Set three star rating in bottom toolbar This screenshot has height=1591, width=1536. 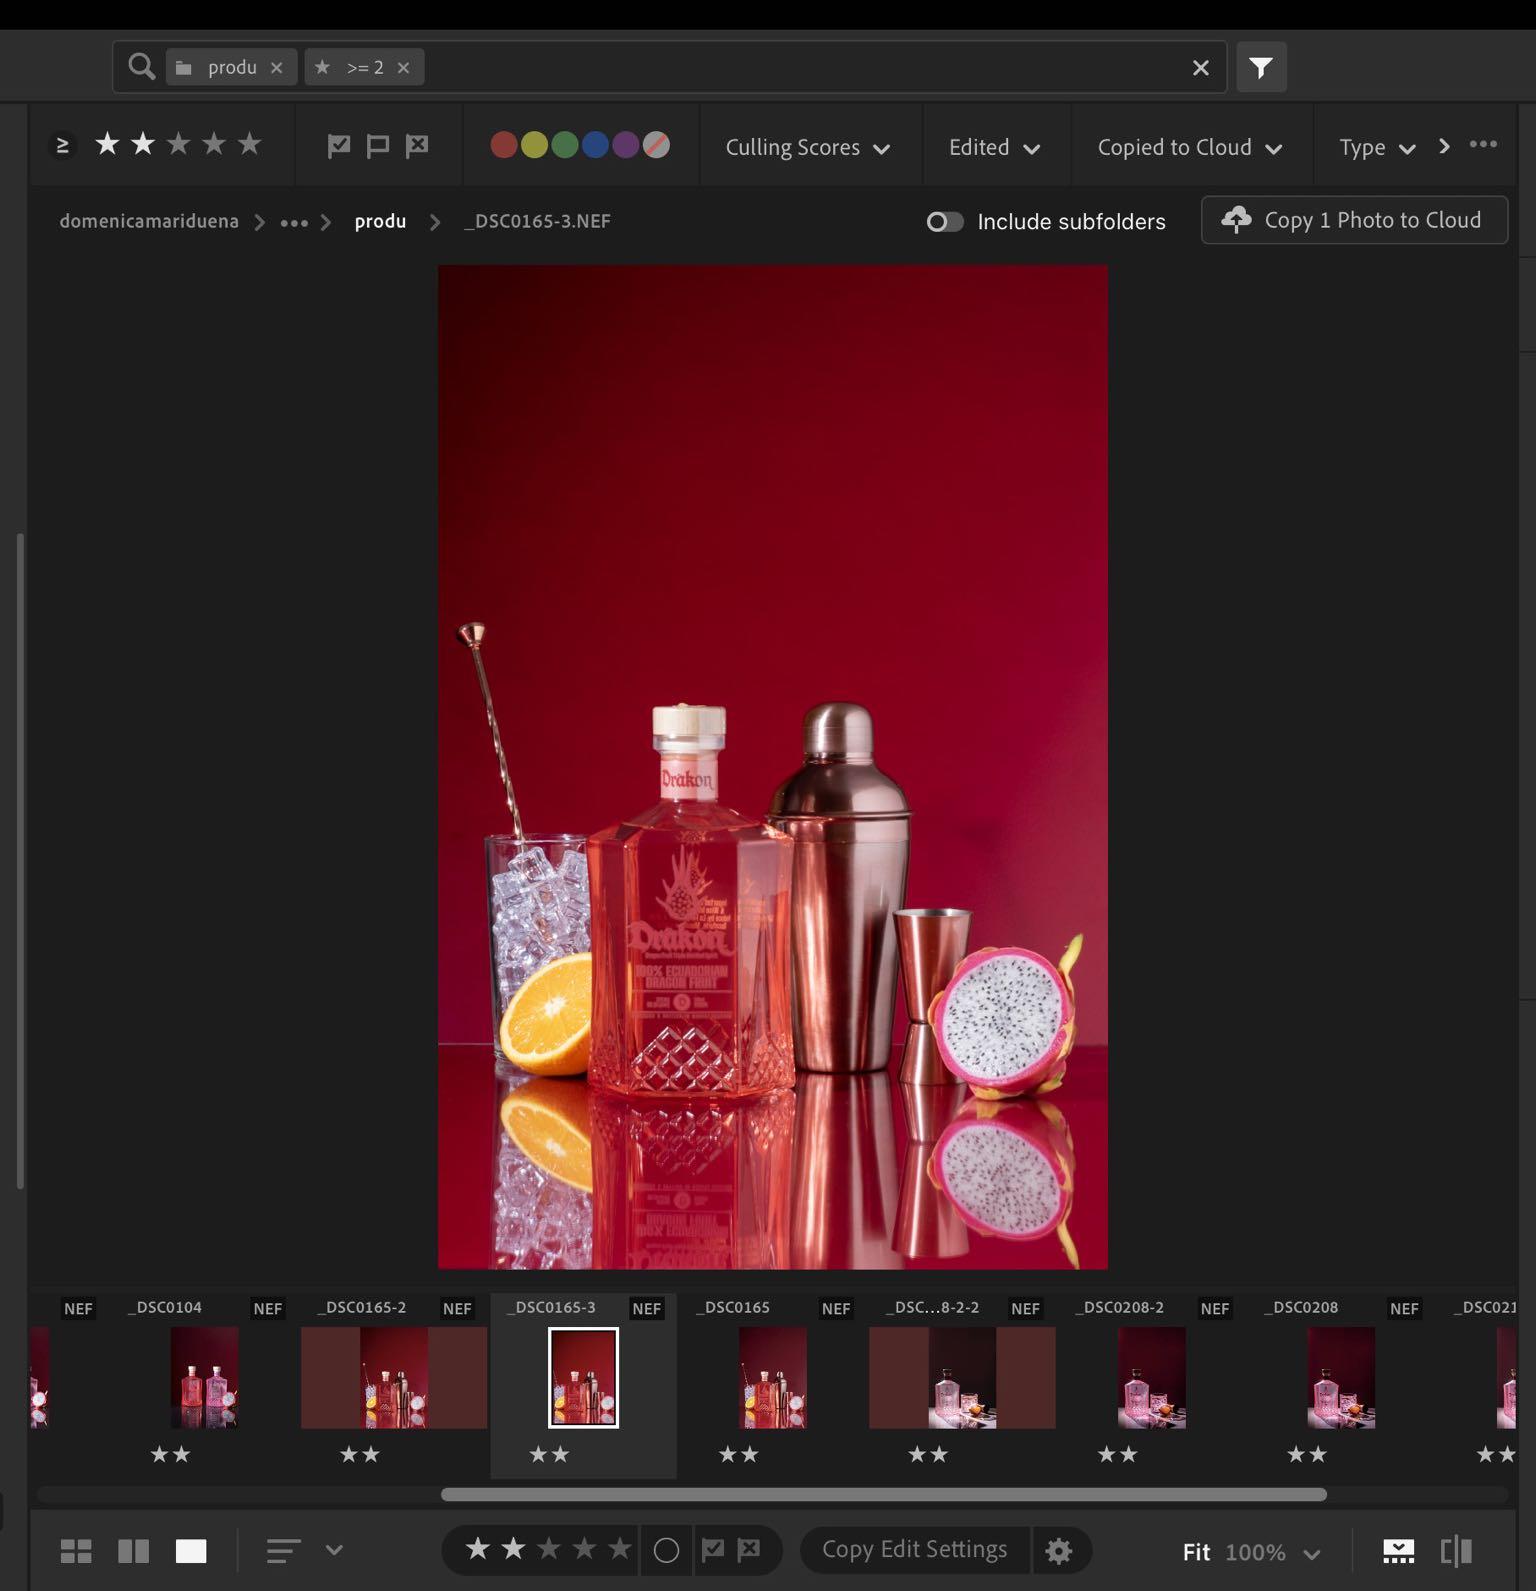click(549, 1549)
